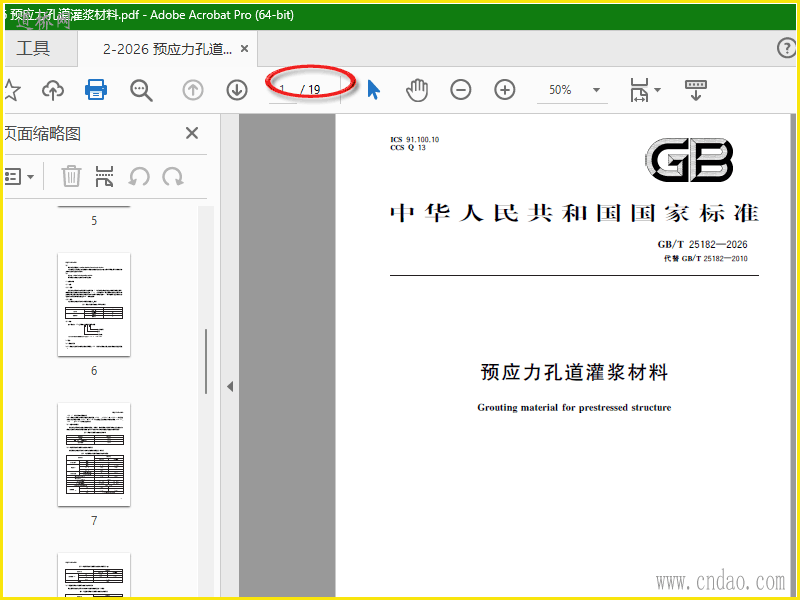Collapse the left navigation pane arrow
800x600 pixels.
pyautogui.click(x=230, y=387)
